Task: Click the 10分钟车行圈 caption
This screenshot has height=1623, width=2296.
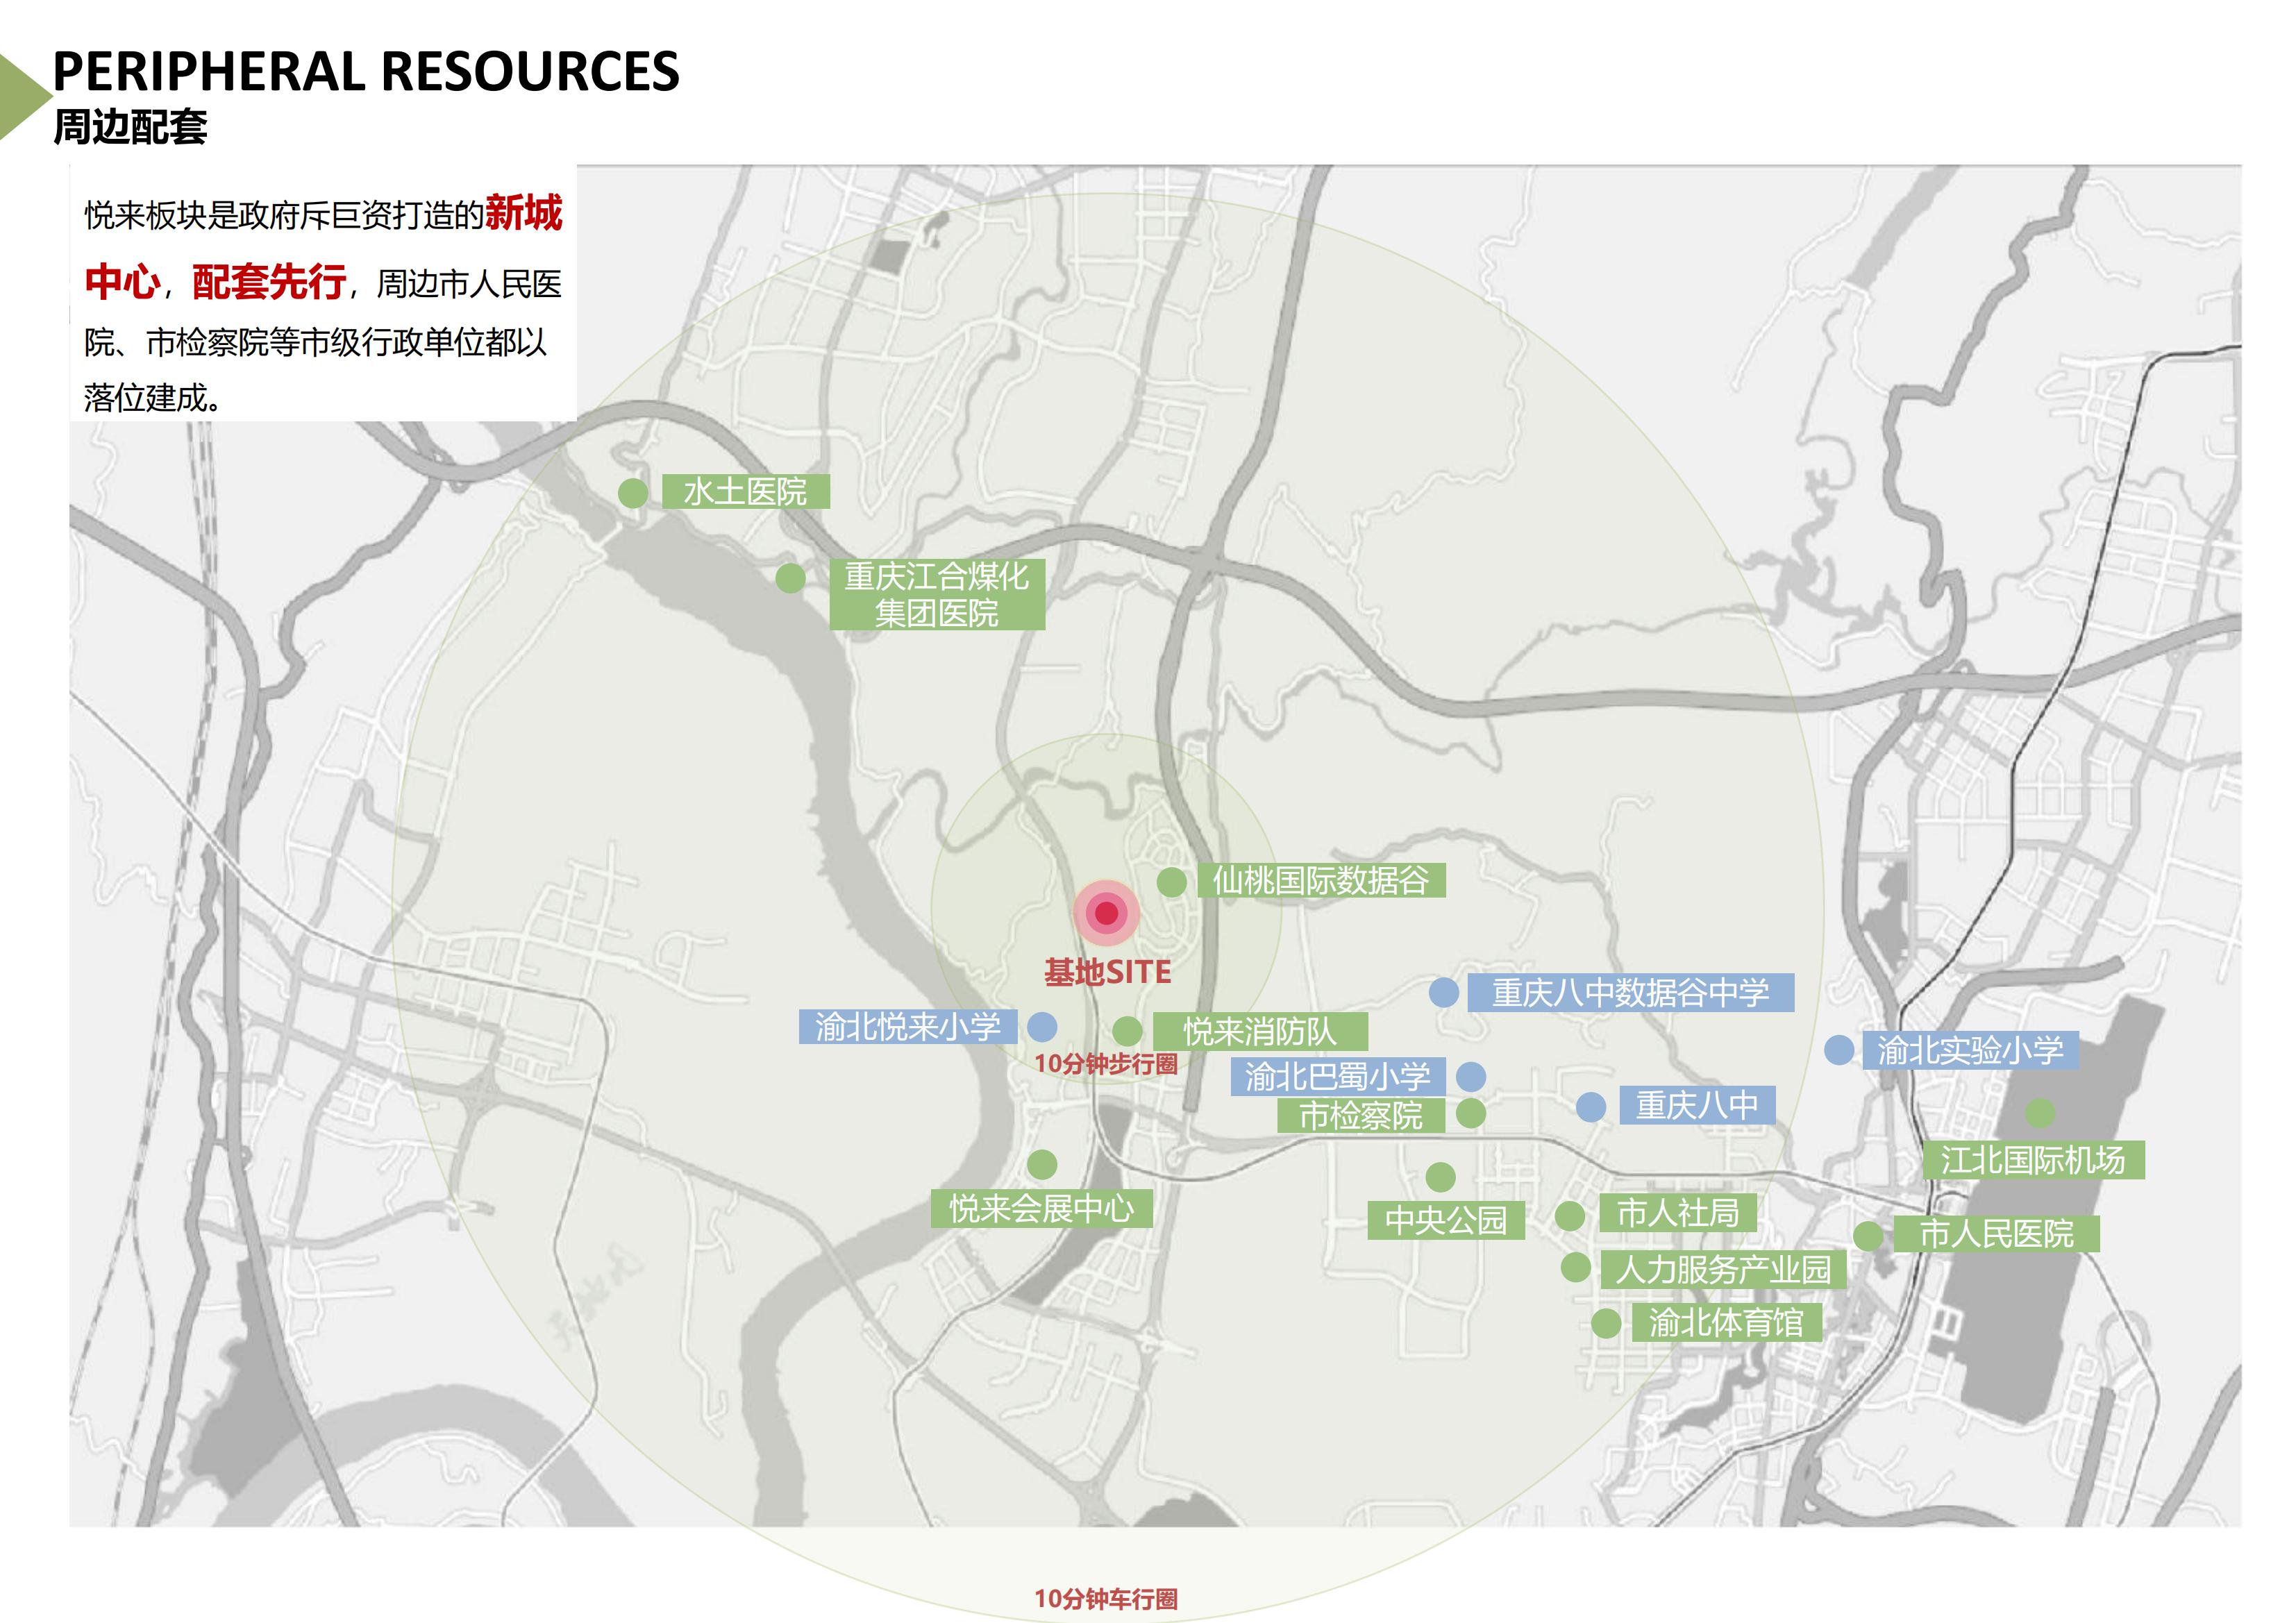Action: (1106, 1599)
